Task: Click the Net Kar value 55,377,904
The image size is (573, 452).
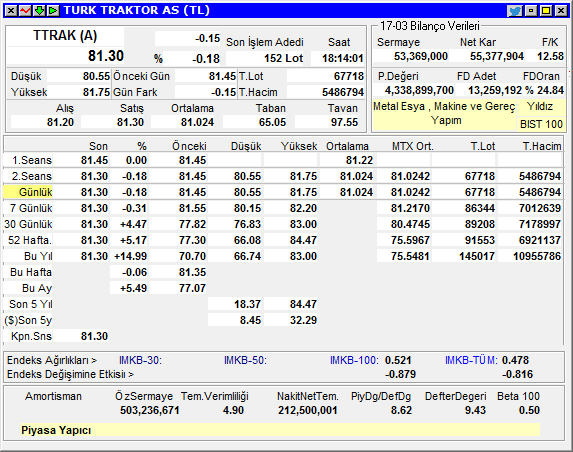Action: [x=497, y=56]
